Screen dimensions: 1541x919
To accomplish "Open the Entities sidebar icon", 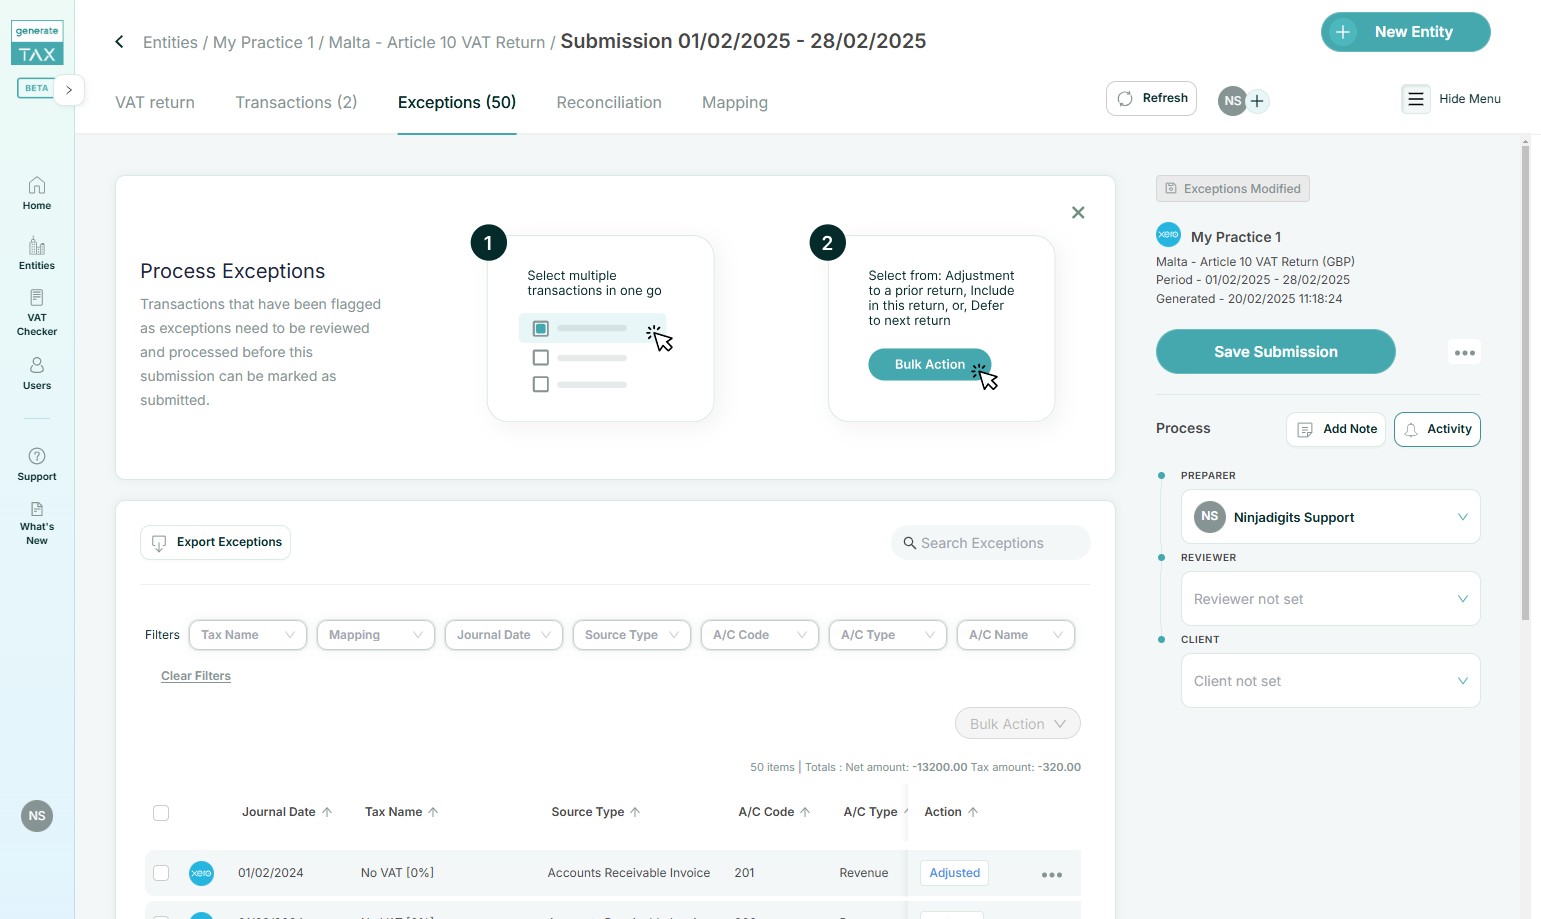I will 37,253.
